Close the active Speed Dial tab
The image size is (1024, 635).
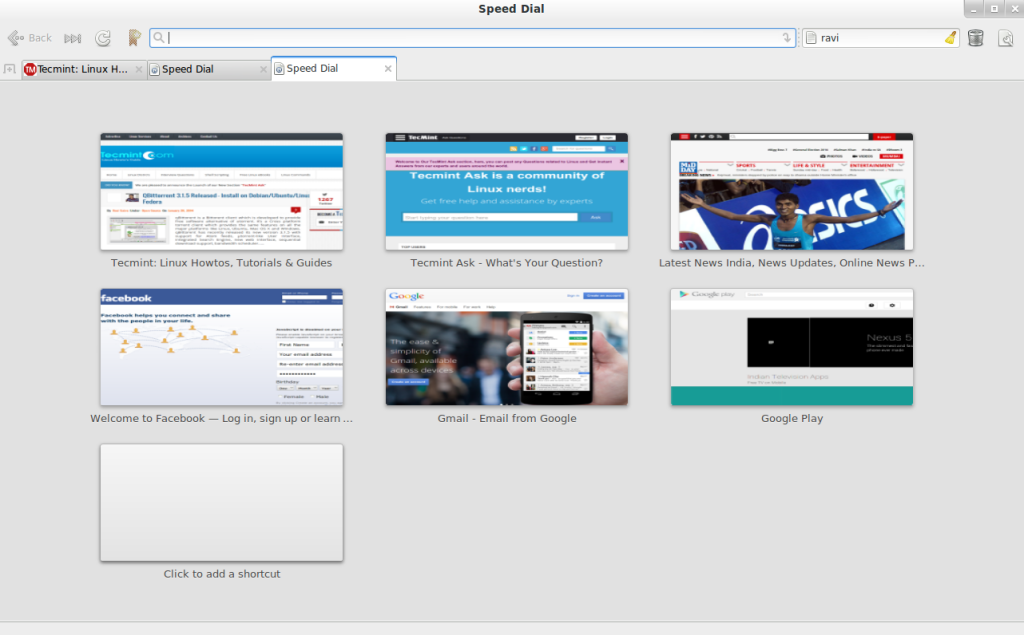coord(388,68)
